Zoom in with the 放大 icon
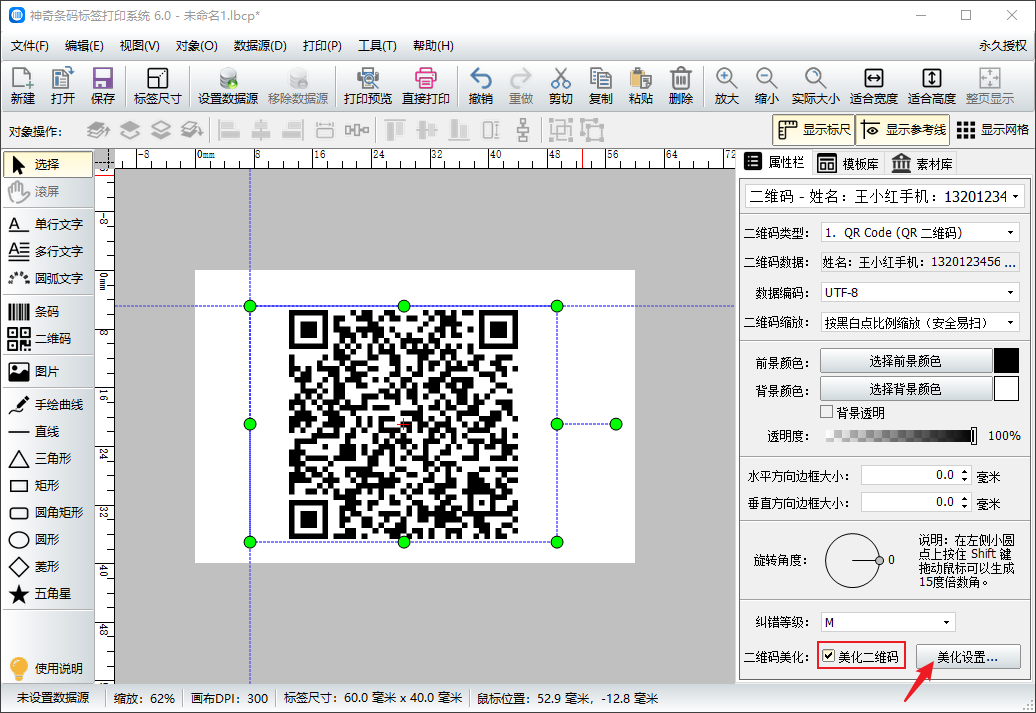 pyautogui.click(x=726, y=86)
